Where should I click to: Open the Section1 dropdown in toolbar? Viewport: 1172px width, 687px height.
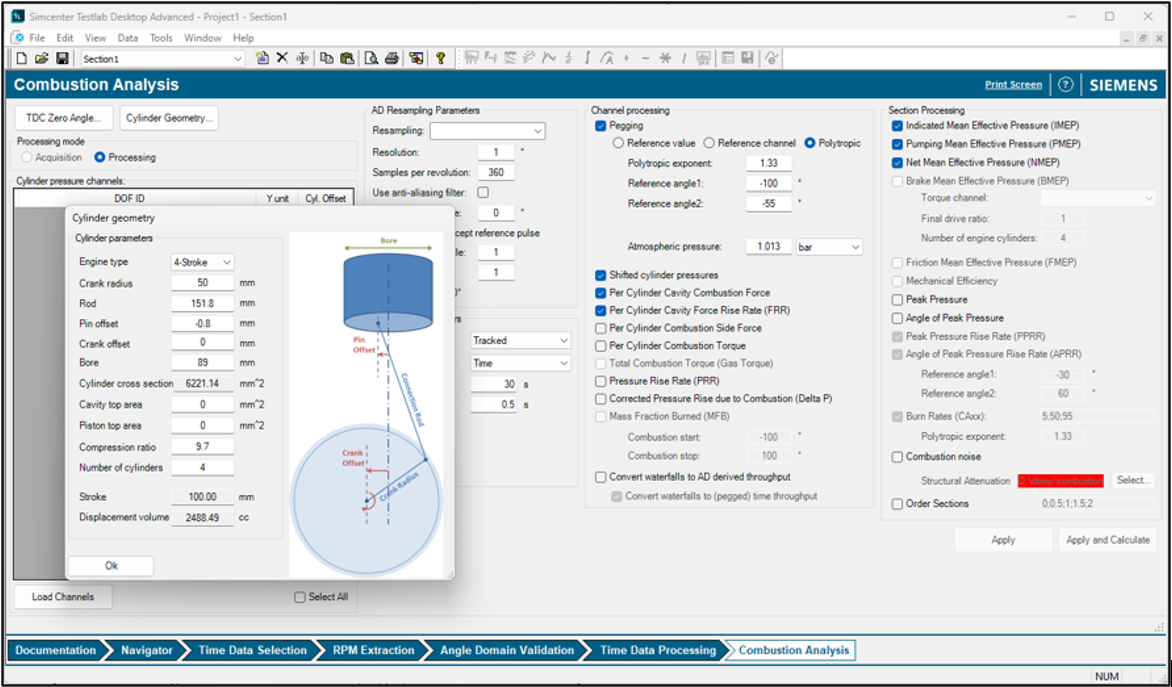click(x=238, y=59)
